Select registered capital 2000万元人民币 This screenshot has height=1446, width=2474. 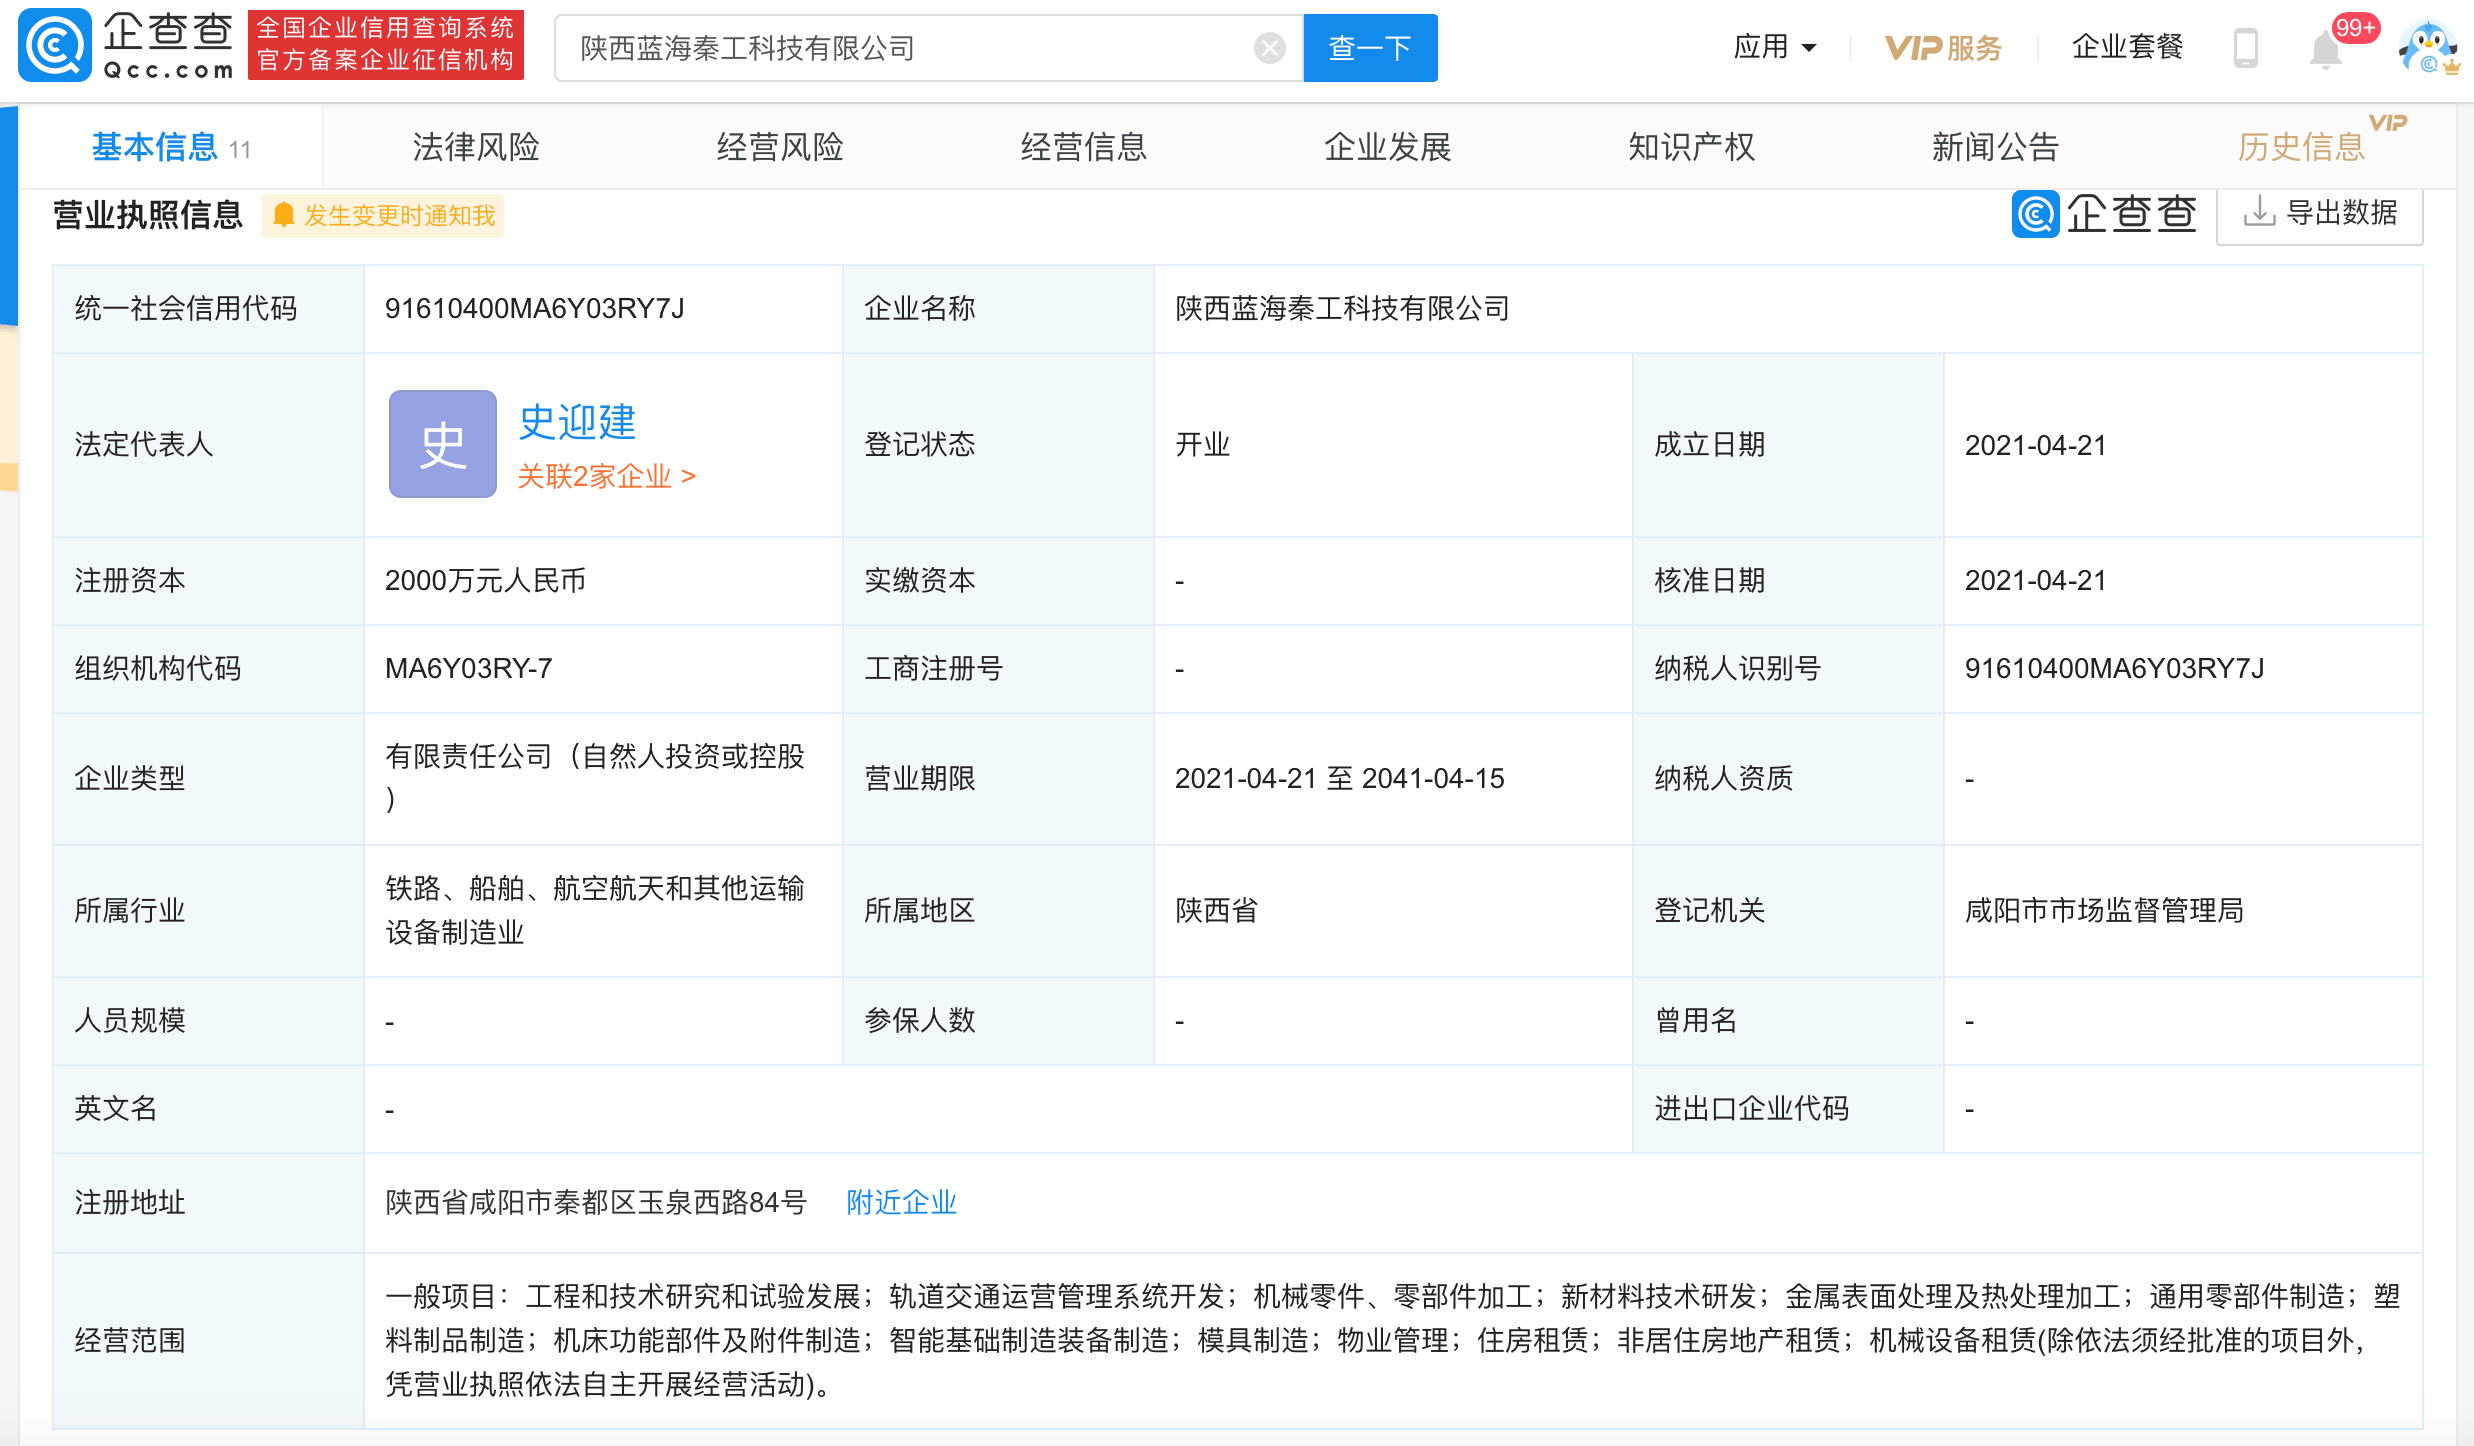click(x=485, y=580)
